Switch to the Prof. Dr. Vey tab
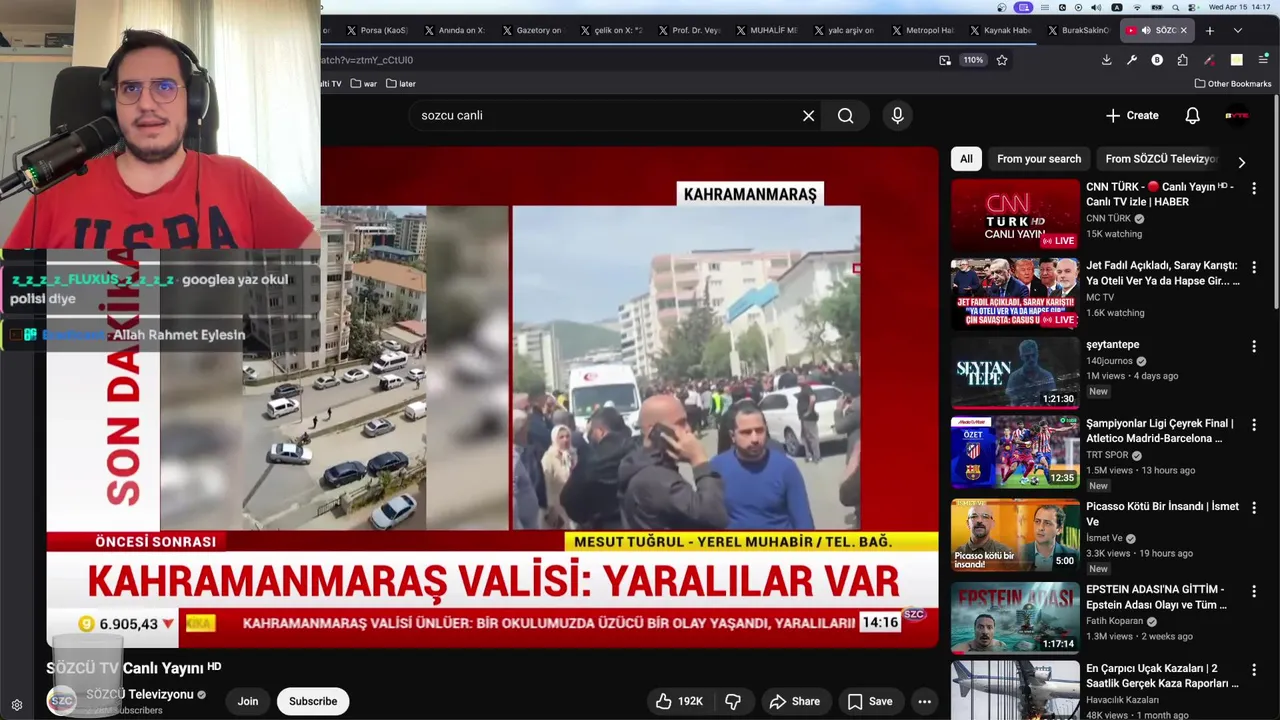Image resolution: width=1280 pixels, height=720 pixels. pos(687,31)
